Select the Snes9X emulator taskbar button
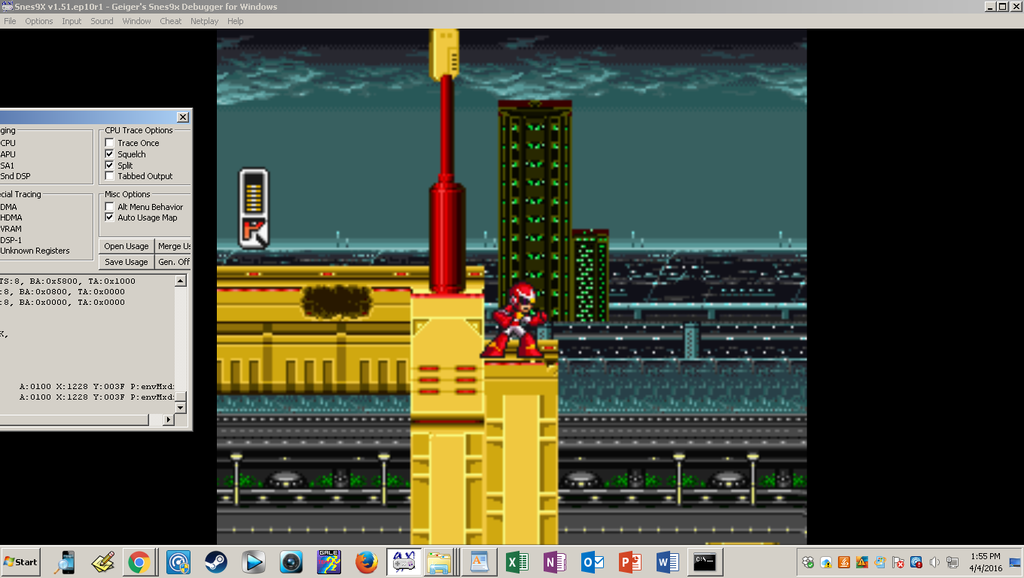1024x578 pixels. coord(404,562)
